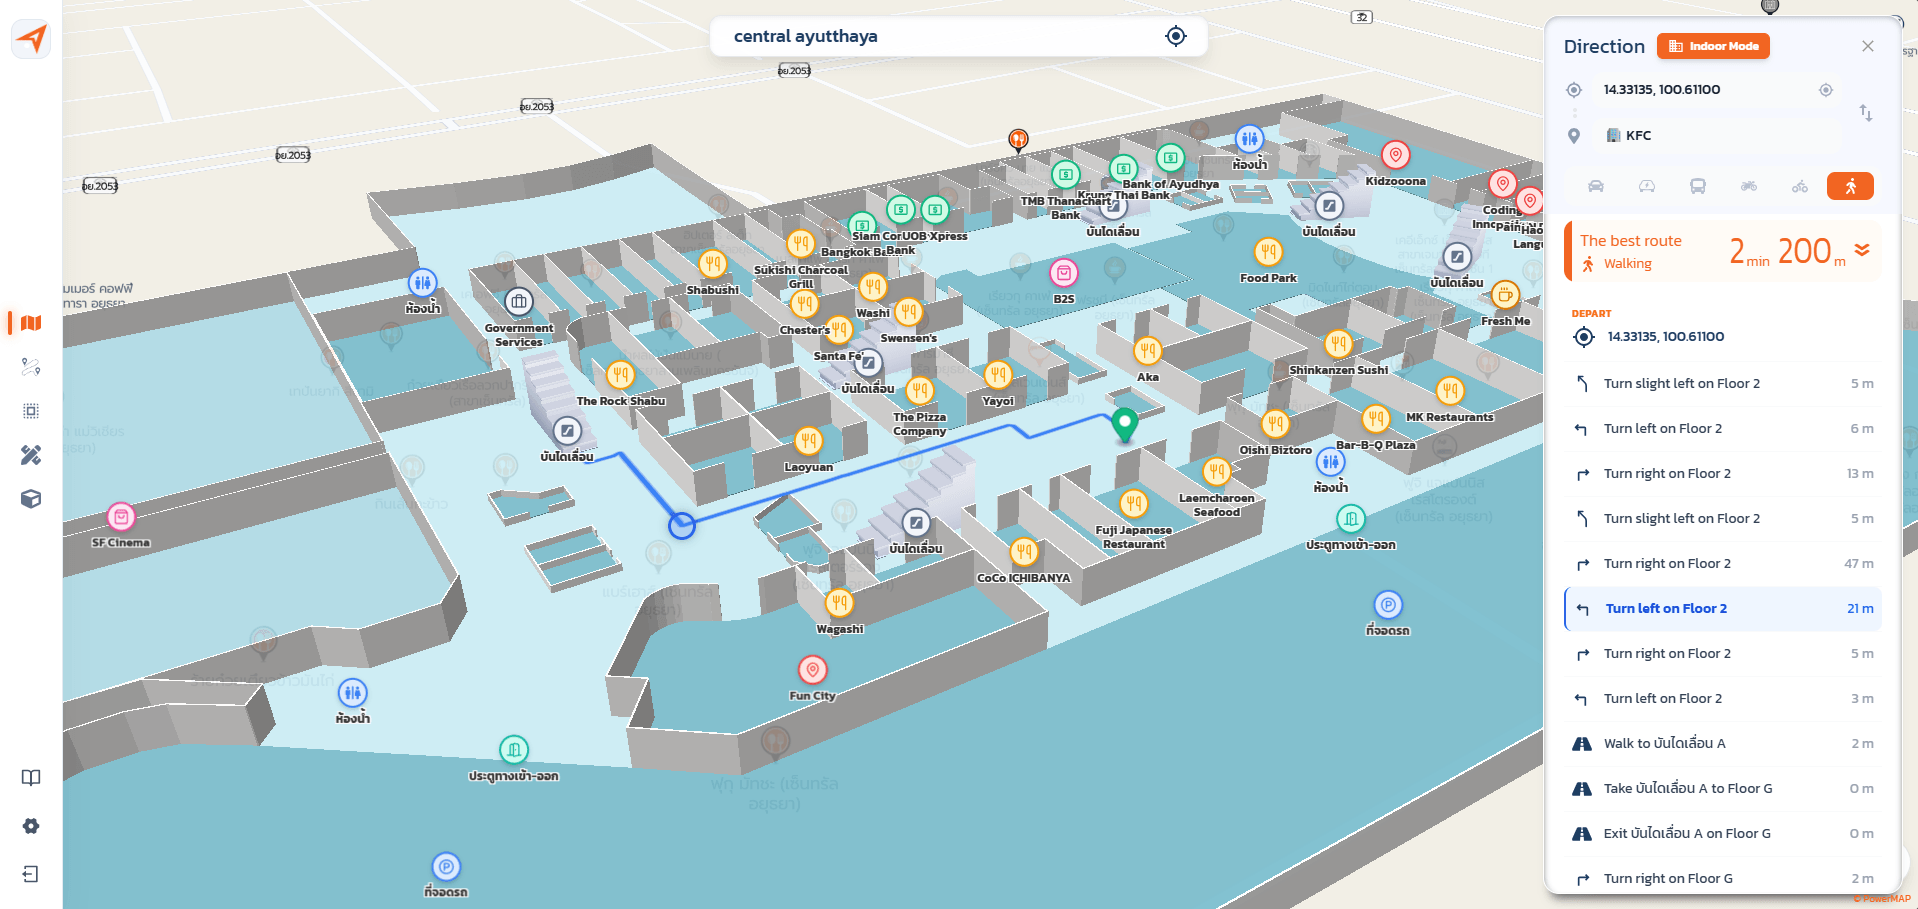Switch to the 3D cube view
The height and width of the screenshot is (909, 1918).
point(31,499)
